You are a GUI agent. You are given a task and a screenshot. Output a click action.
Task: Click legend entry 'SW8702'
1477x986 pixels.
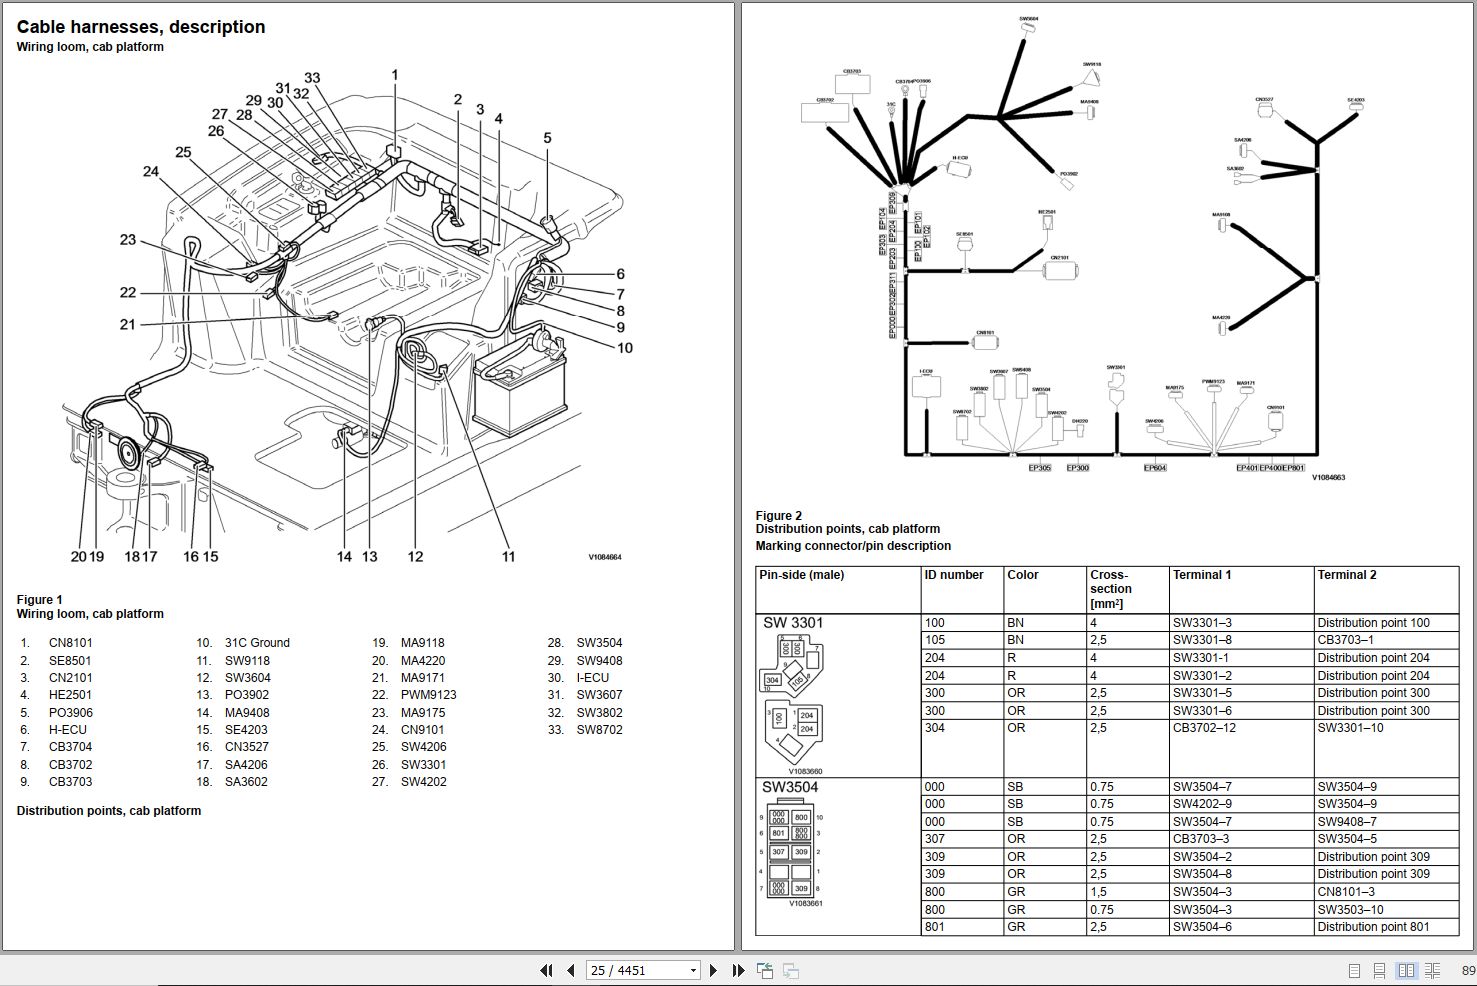599,730
